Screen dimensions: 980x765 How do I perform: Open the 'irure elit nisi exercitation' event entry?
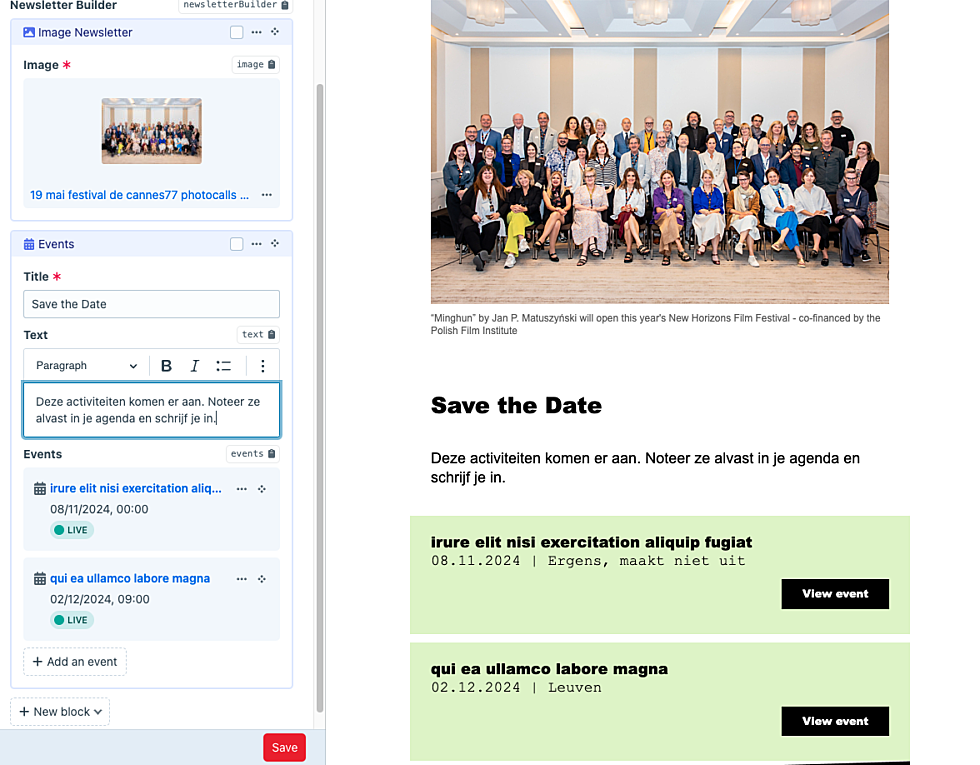[136, 489]
